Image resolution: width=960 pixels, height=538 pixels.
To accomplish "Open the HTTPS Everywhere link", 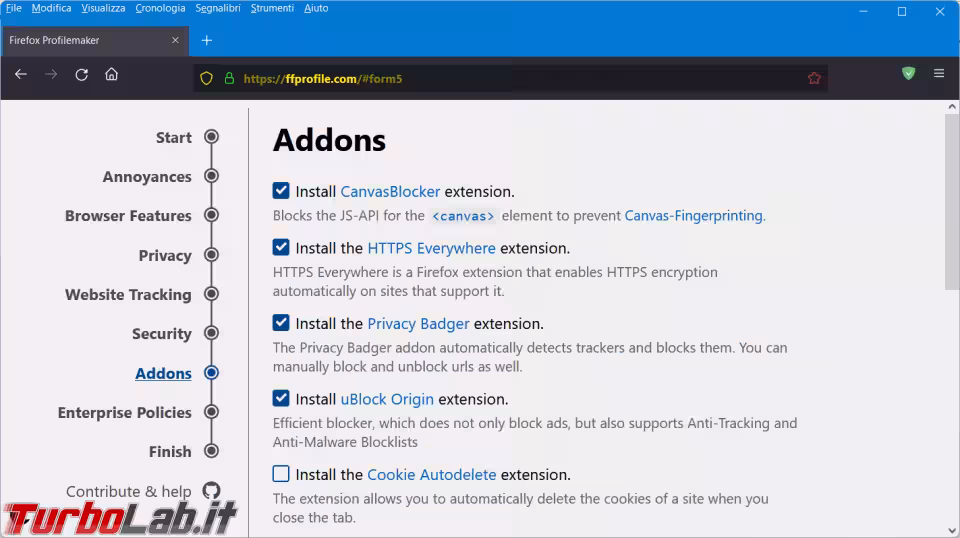I will click(431, 248).
